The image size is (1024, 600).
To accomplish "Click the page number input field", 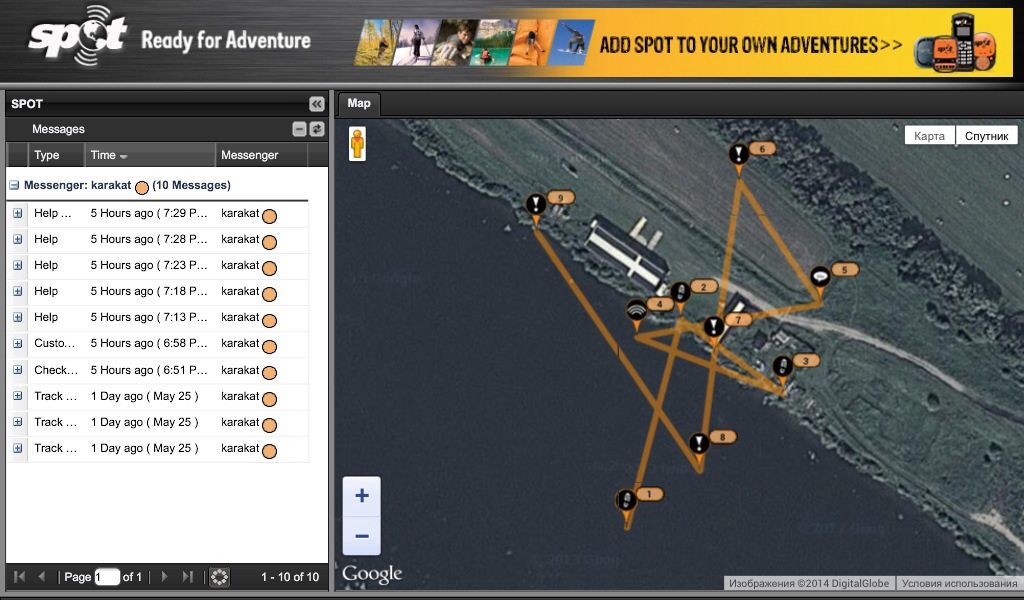I will pyautogui.click(x=107, y=577).
